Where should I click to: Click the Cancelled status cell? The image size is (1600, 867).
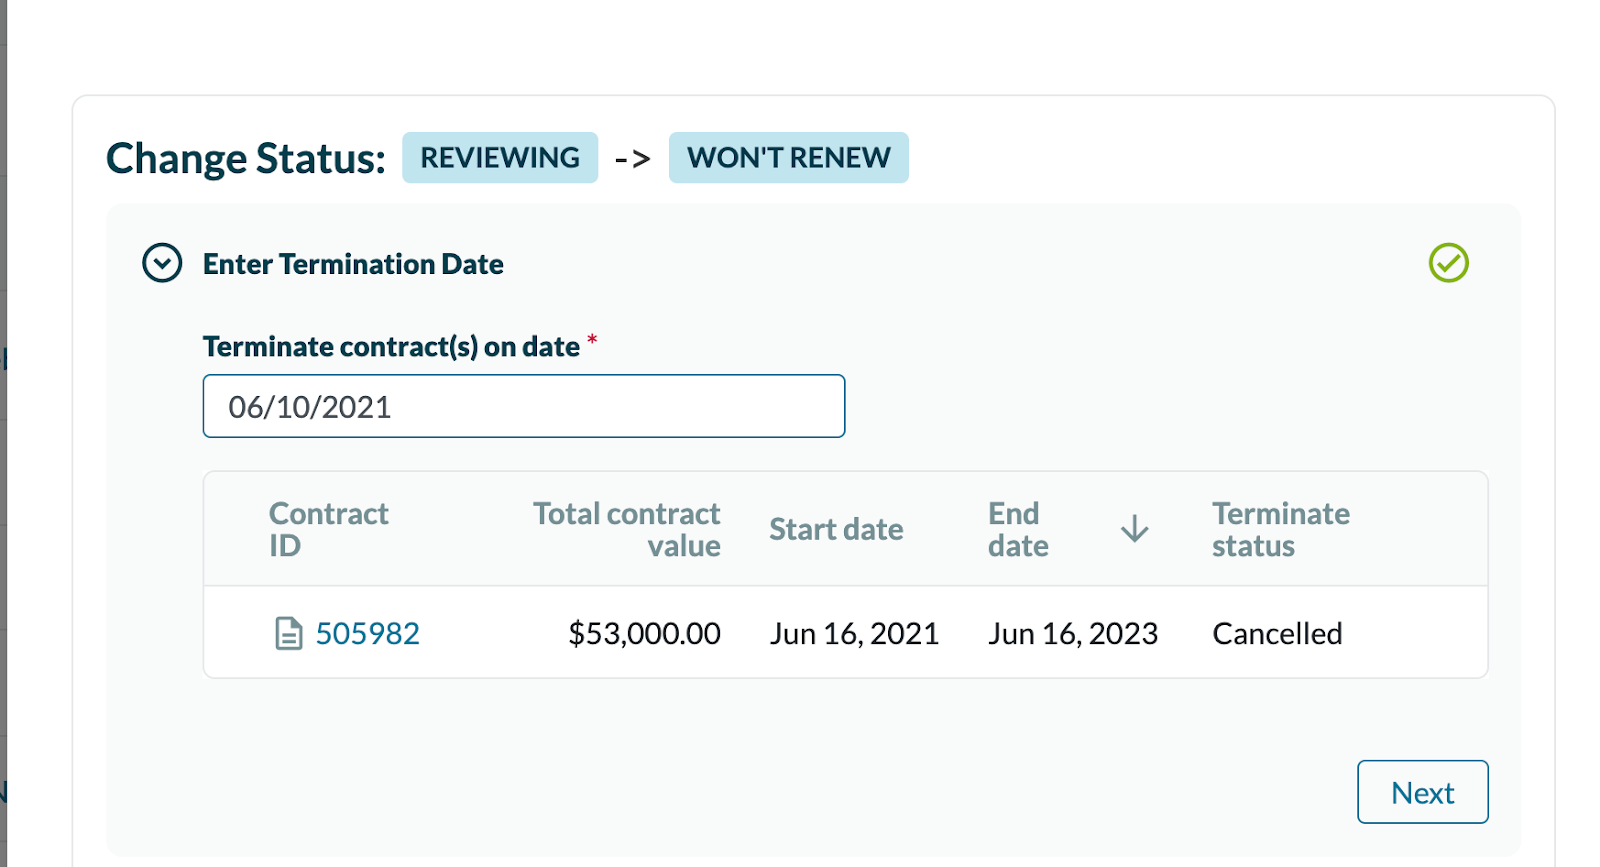(x=1277, y=634)
